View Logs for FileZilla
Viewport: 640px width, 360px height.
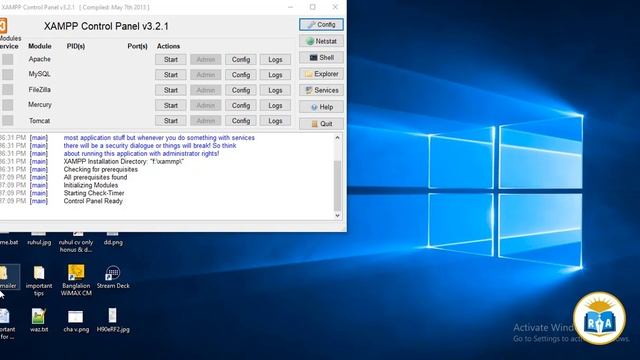pyautogui.click(x=276, y=90)
